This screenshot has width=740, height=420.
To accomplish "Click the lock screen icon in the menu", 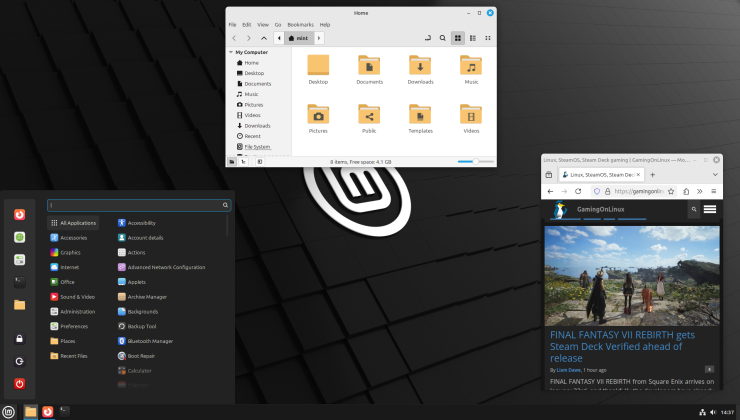I will (x=19, y=339).
